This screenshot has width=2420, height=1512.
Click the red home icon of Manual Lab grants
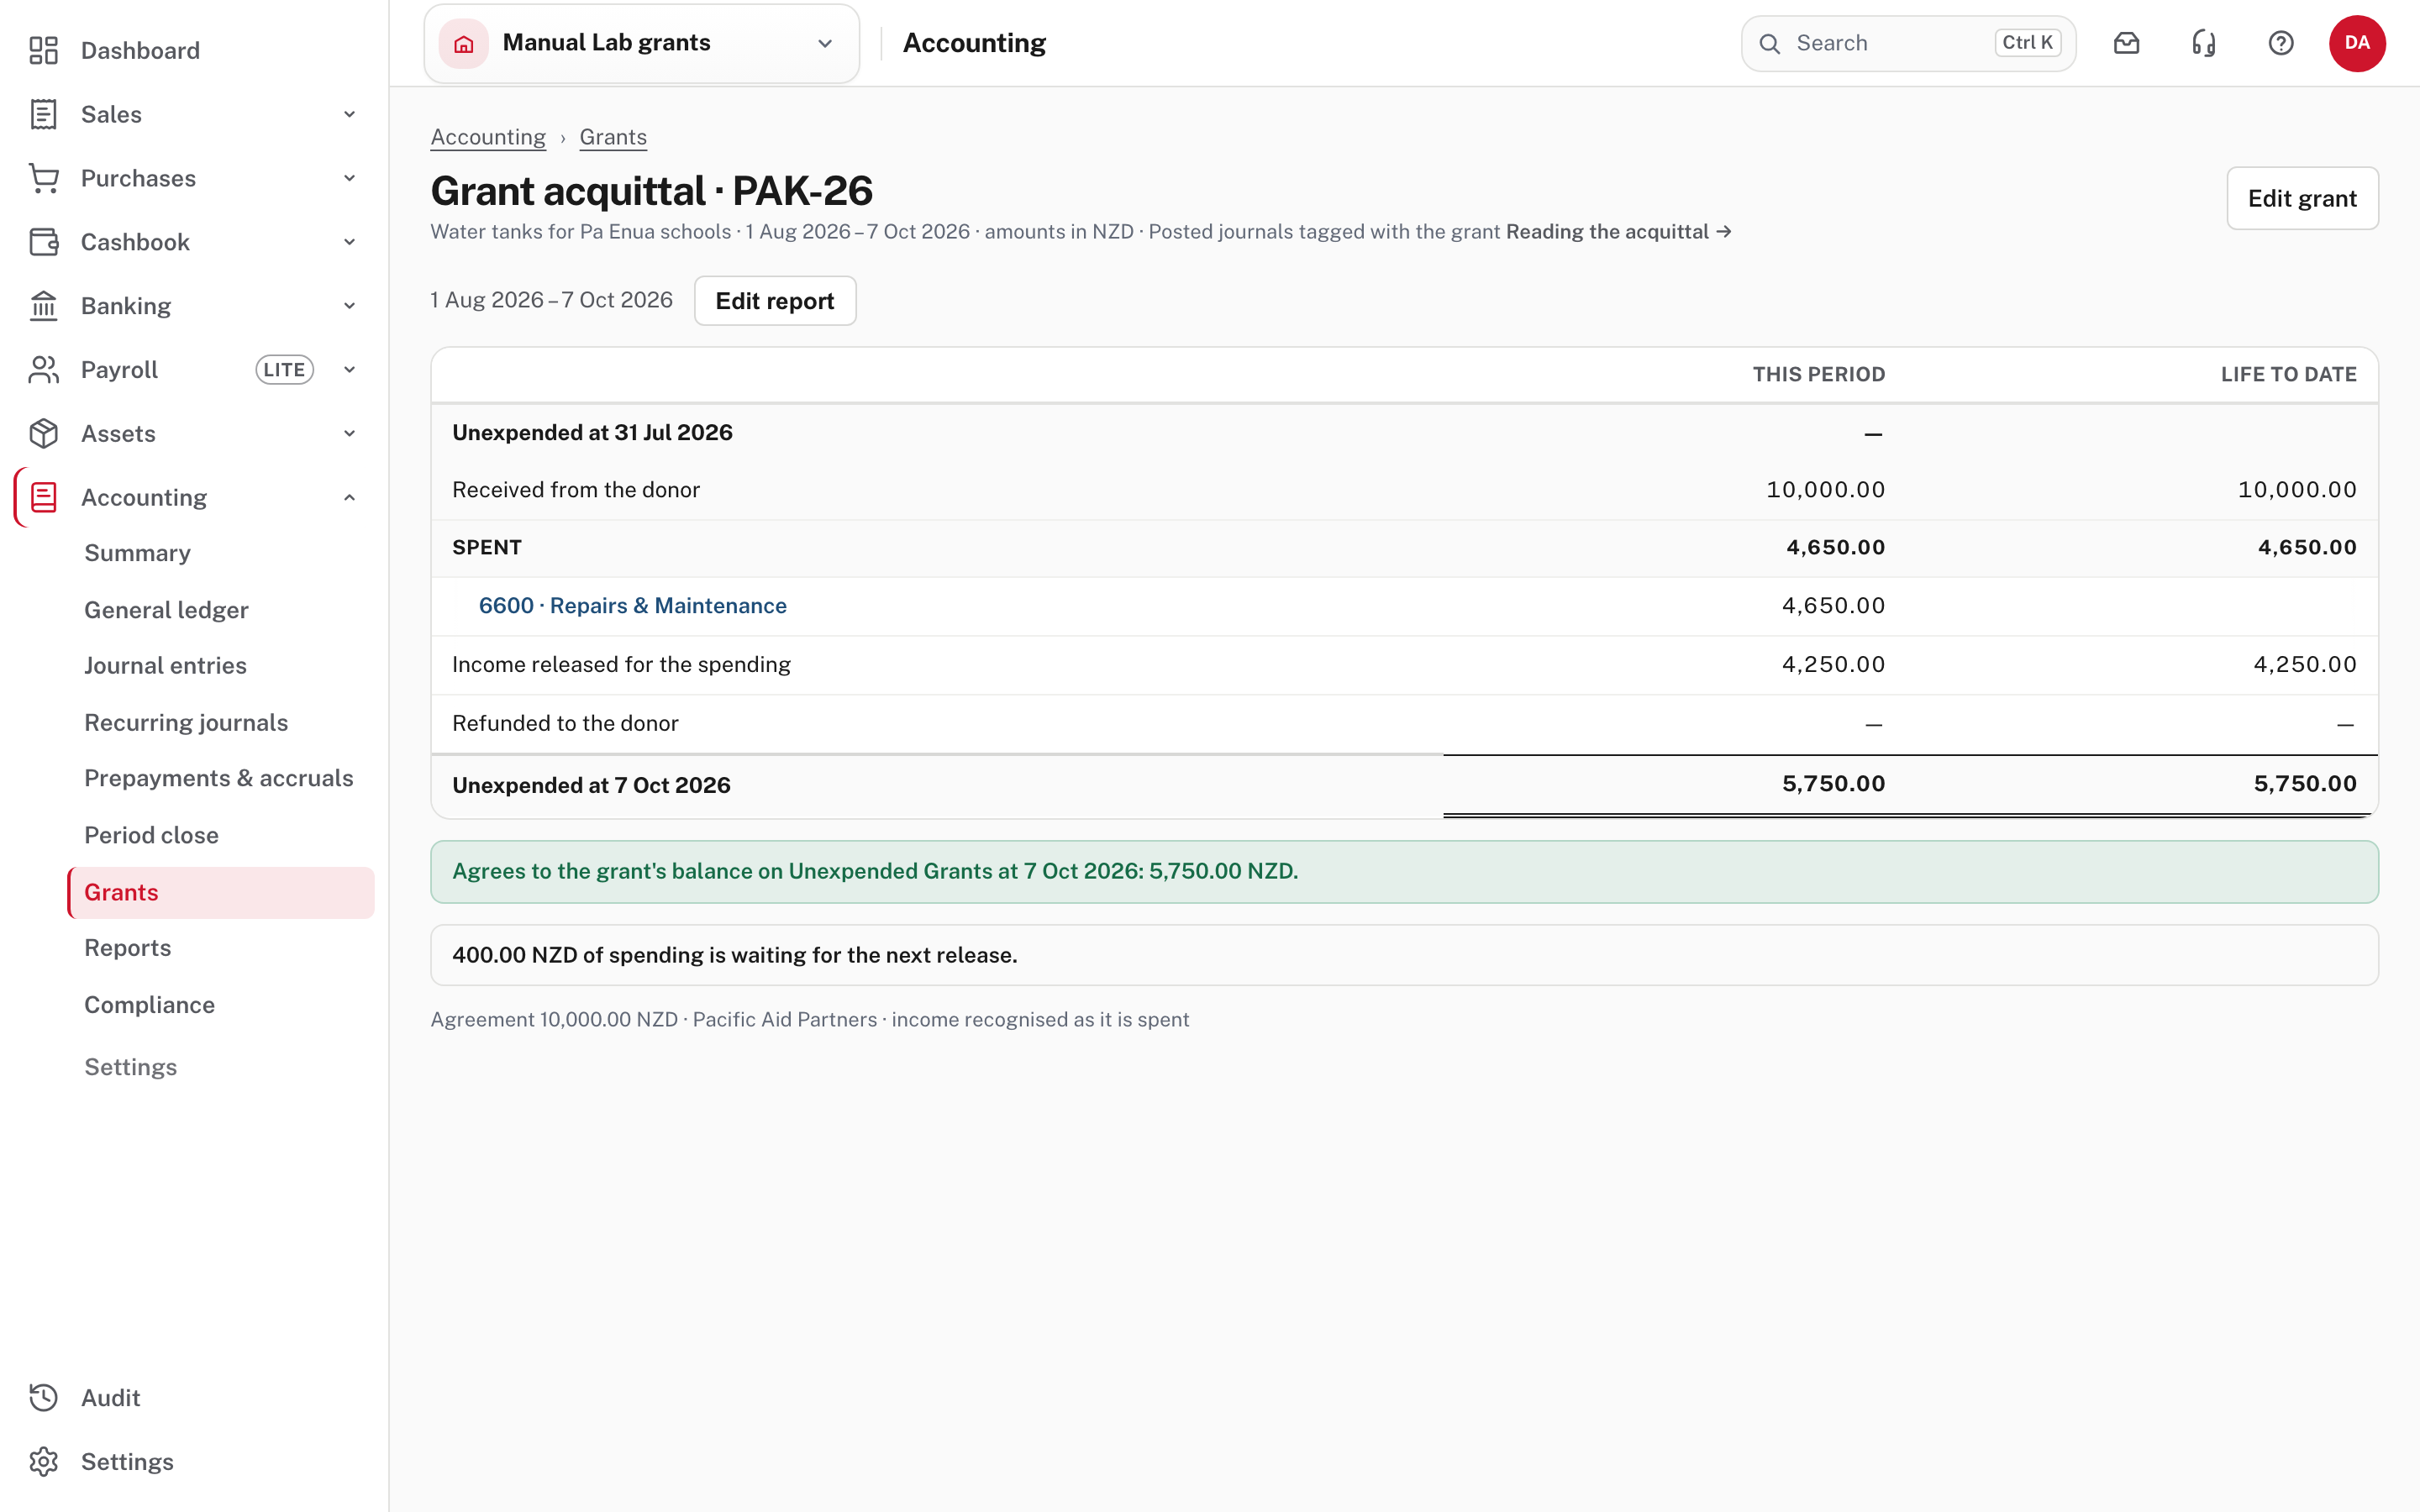[464, 43]
